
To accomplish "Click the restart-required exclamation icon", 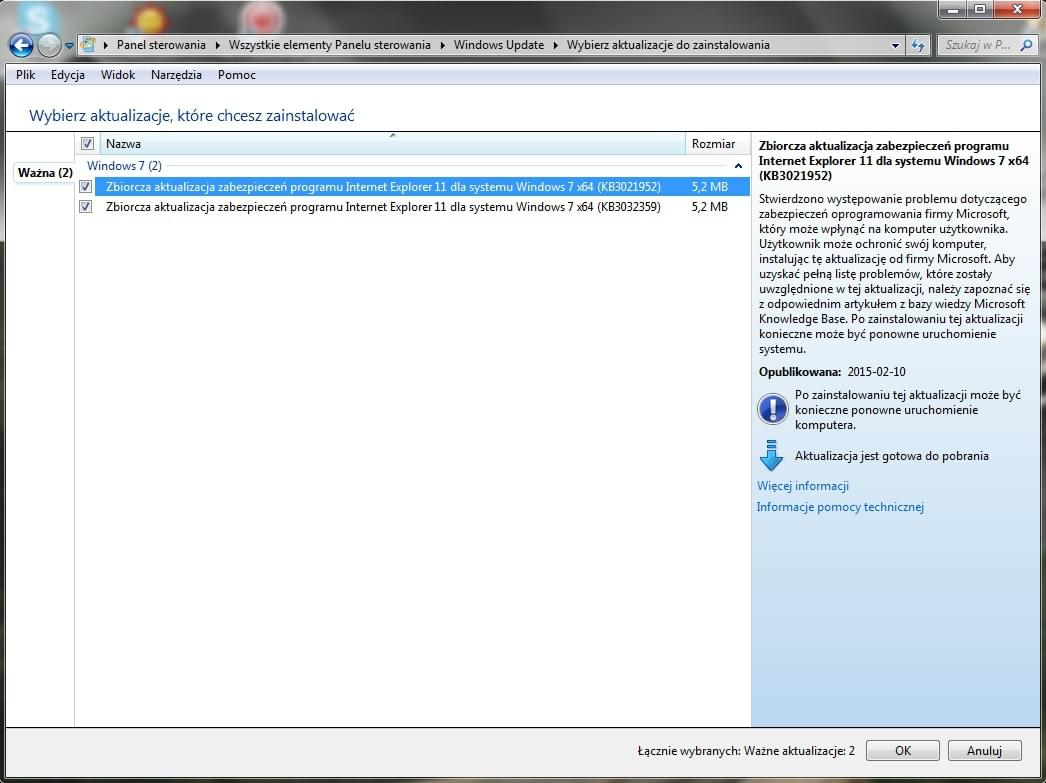I will [x=772, y=408].
